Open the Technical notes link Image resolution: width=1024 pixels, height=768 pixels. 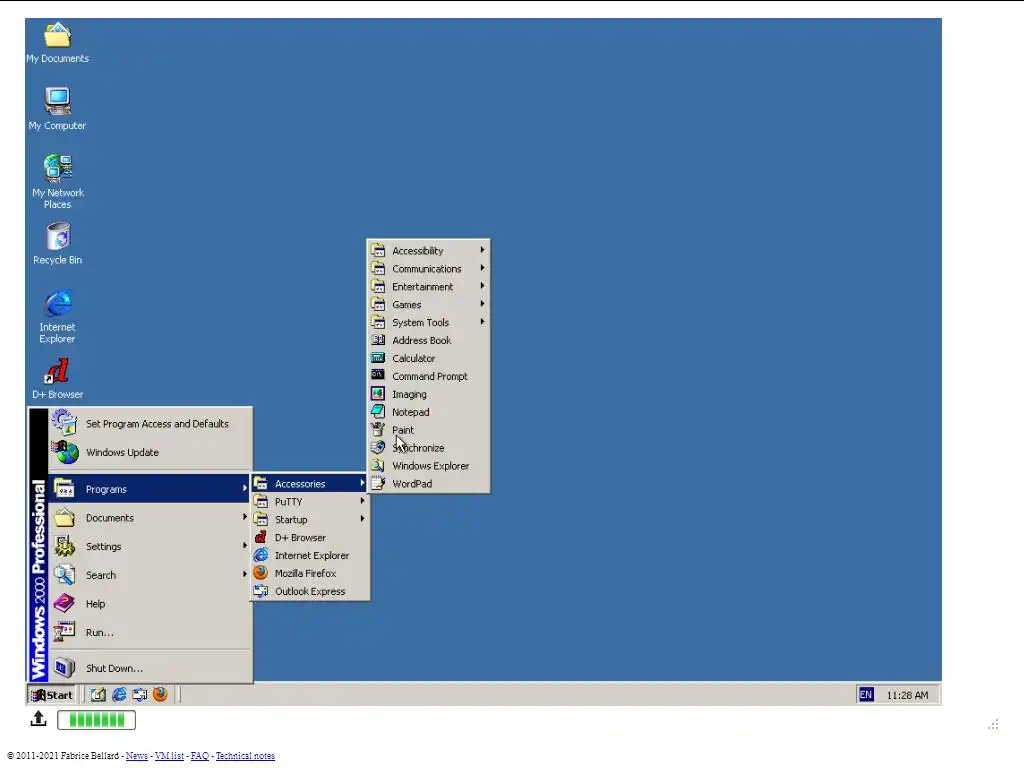tap(245, 756)
